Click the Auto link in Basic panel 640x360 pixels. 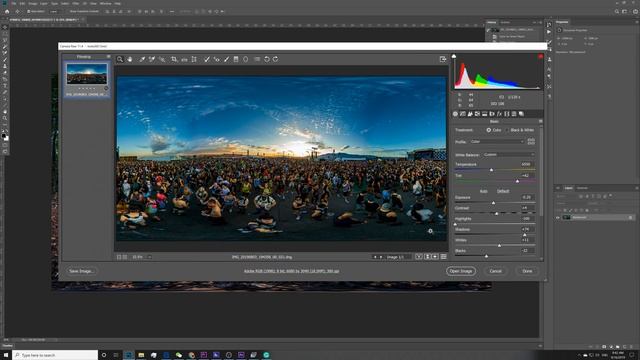tap(484, 191)
